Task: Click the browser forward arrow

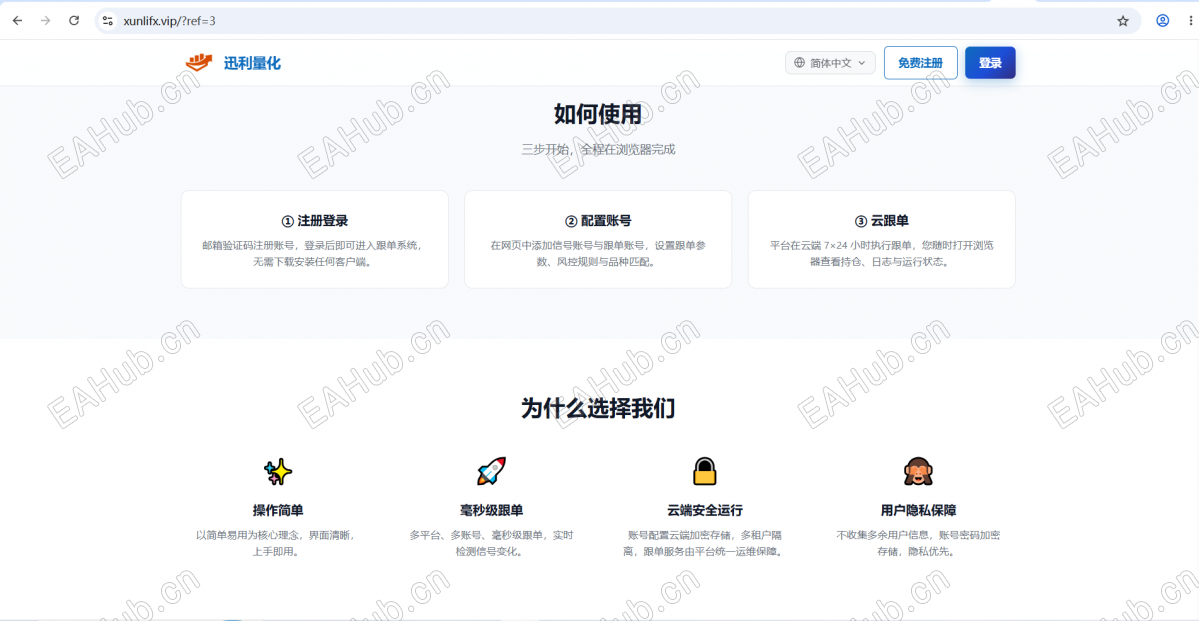Action: point(45,21)
